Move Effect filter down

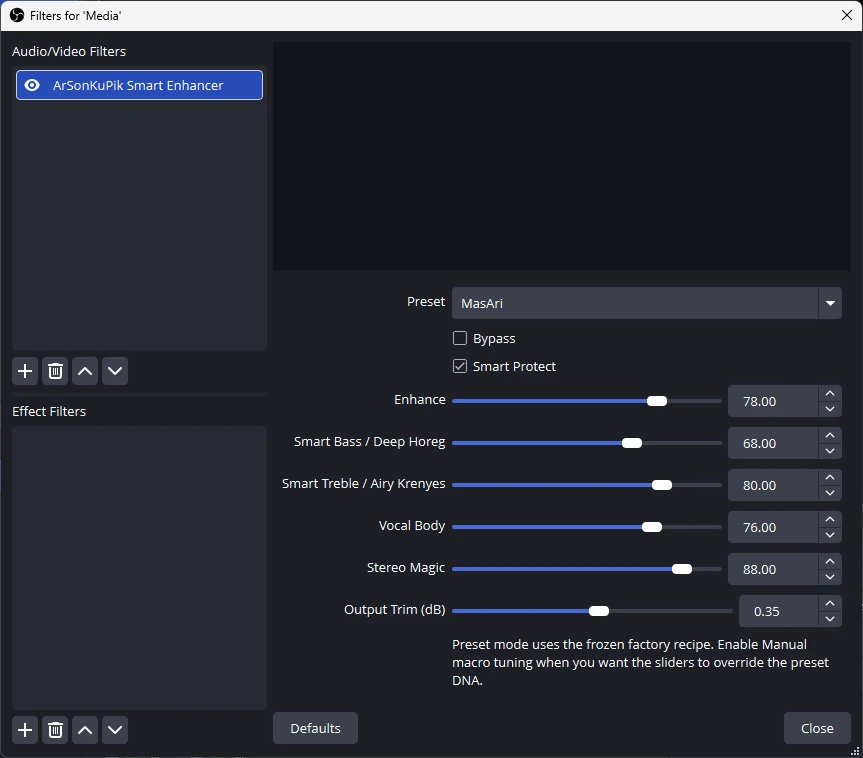click(x=115, y=730)
